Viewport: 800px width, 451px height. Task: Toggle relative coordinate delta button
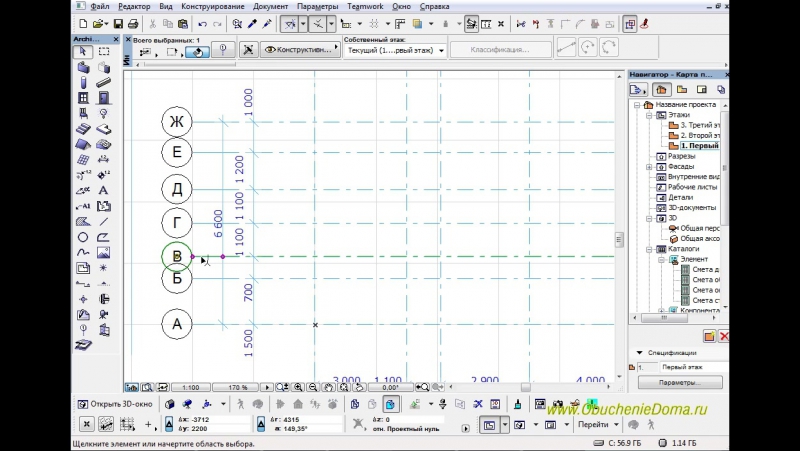169,424
